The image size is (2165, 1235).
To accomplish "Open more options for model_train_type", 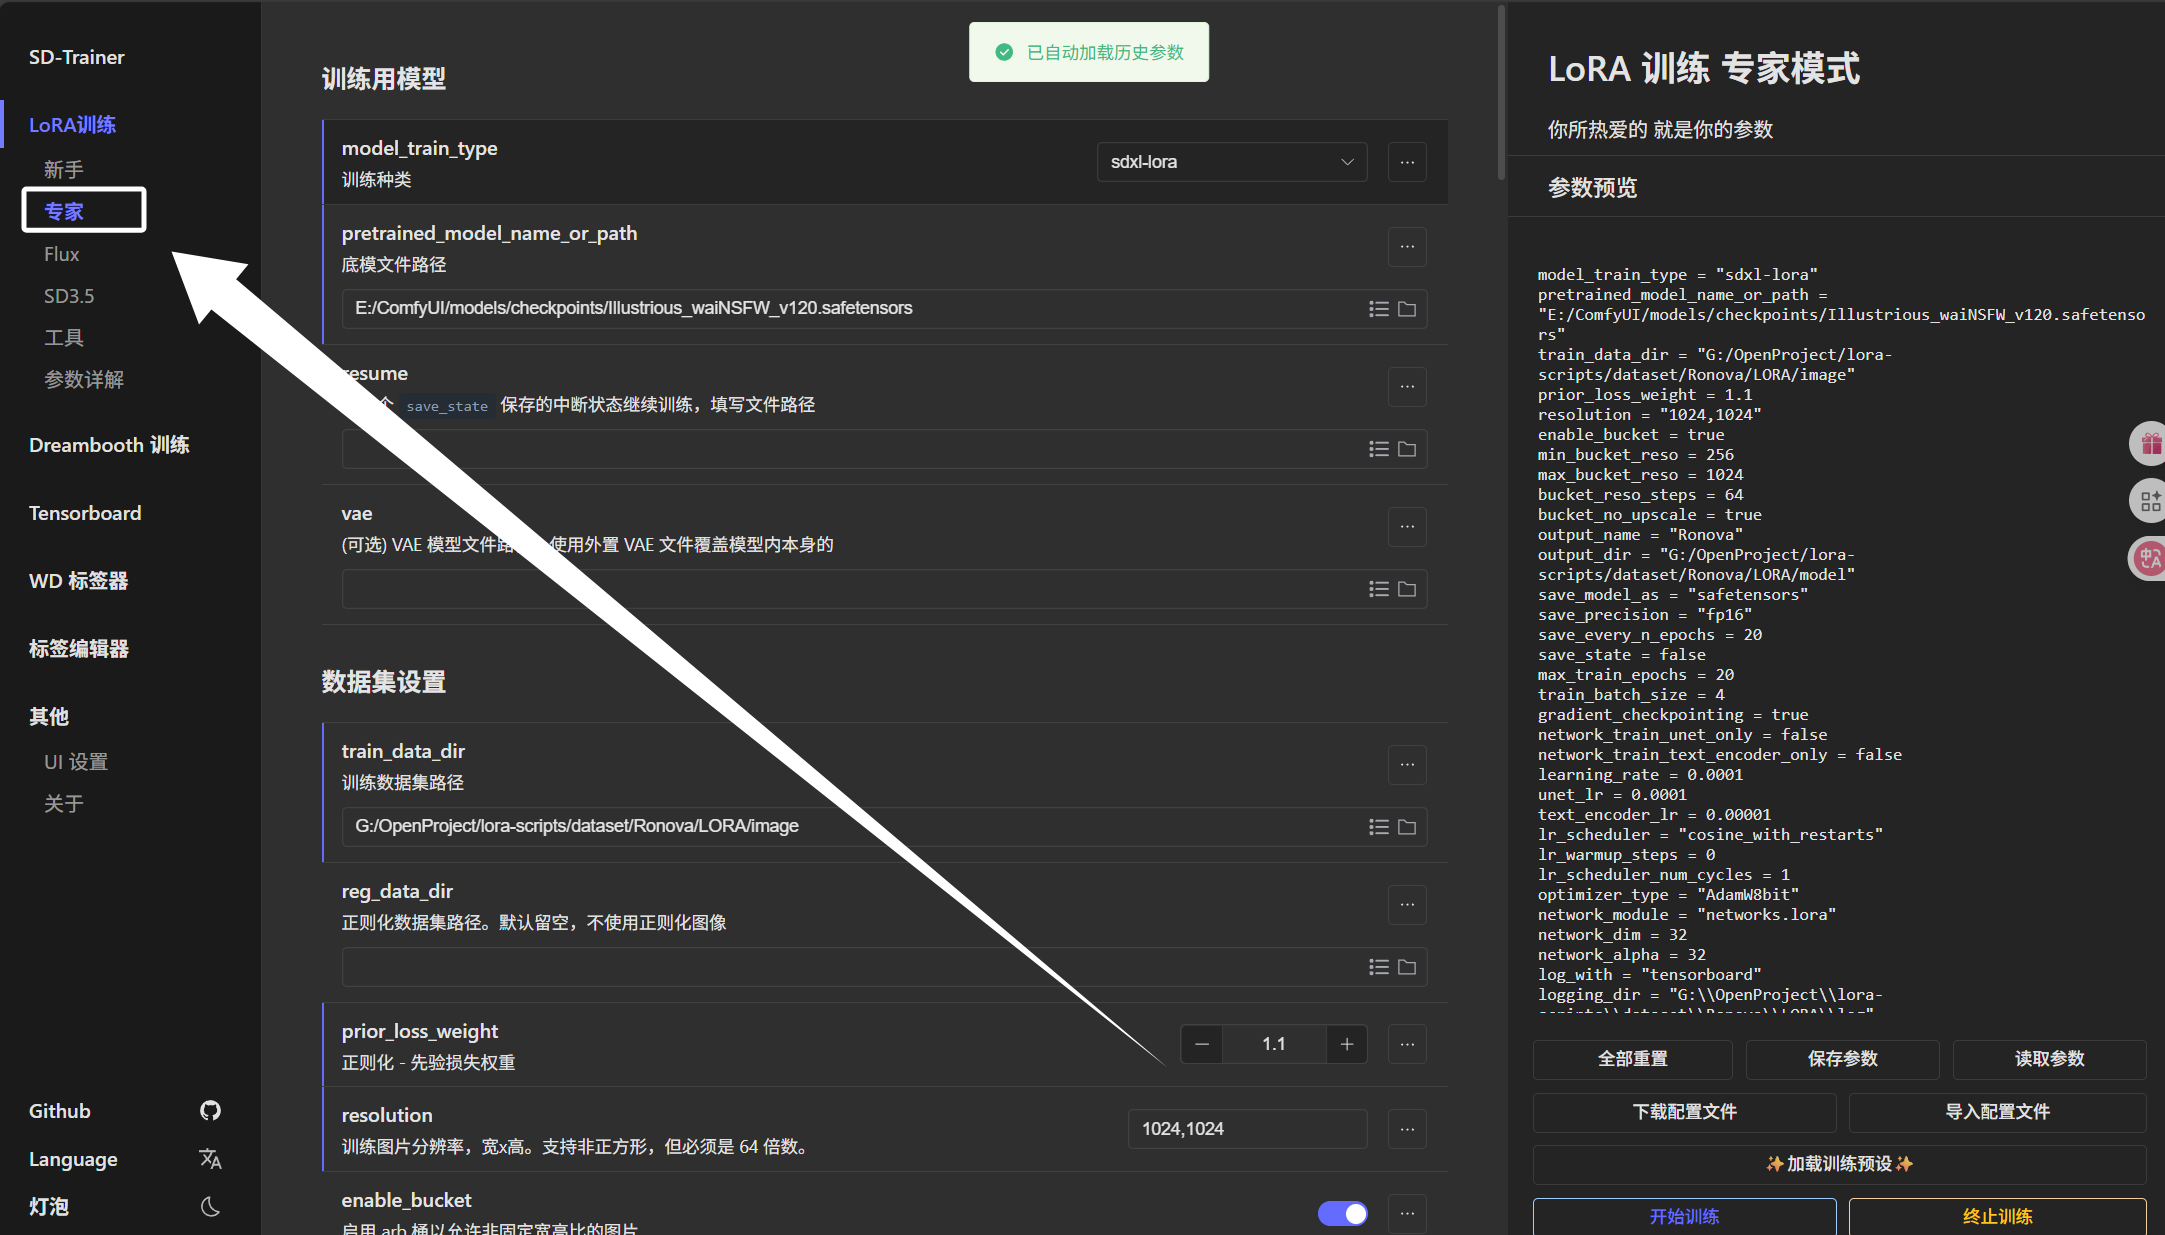I will point(1407,162).
